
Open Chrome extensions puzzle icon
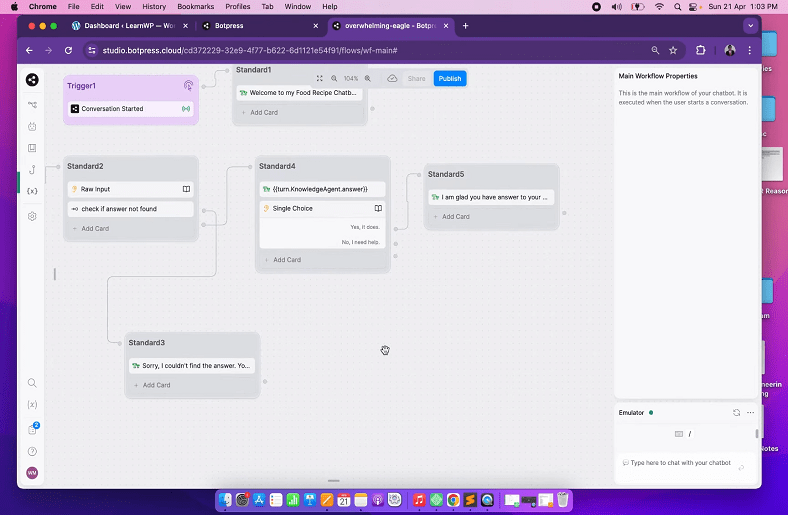coord(701,50)
